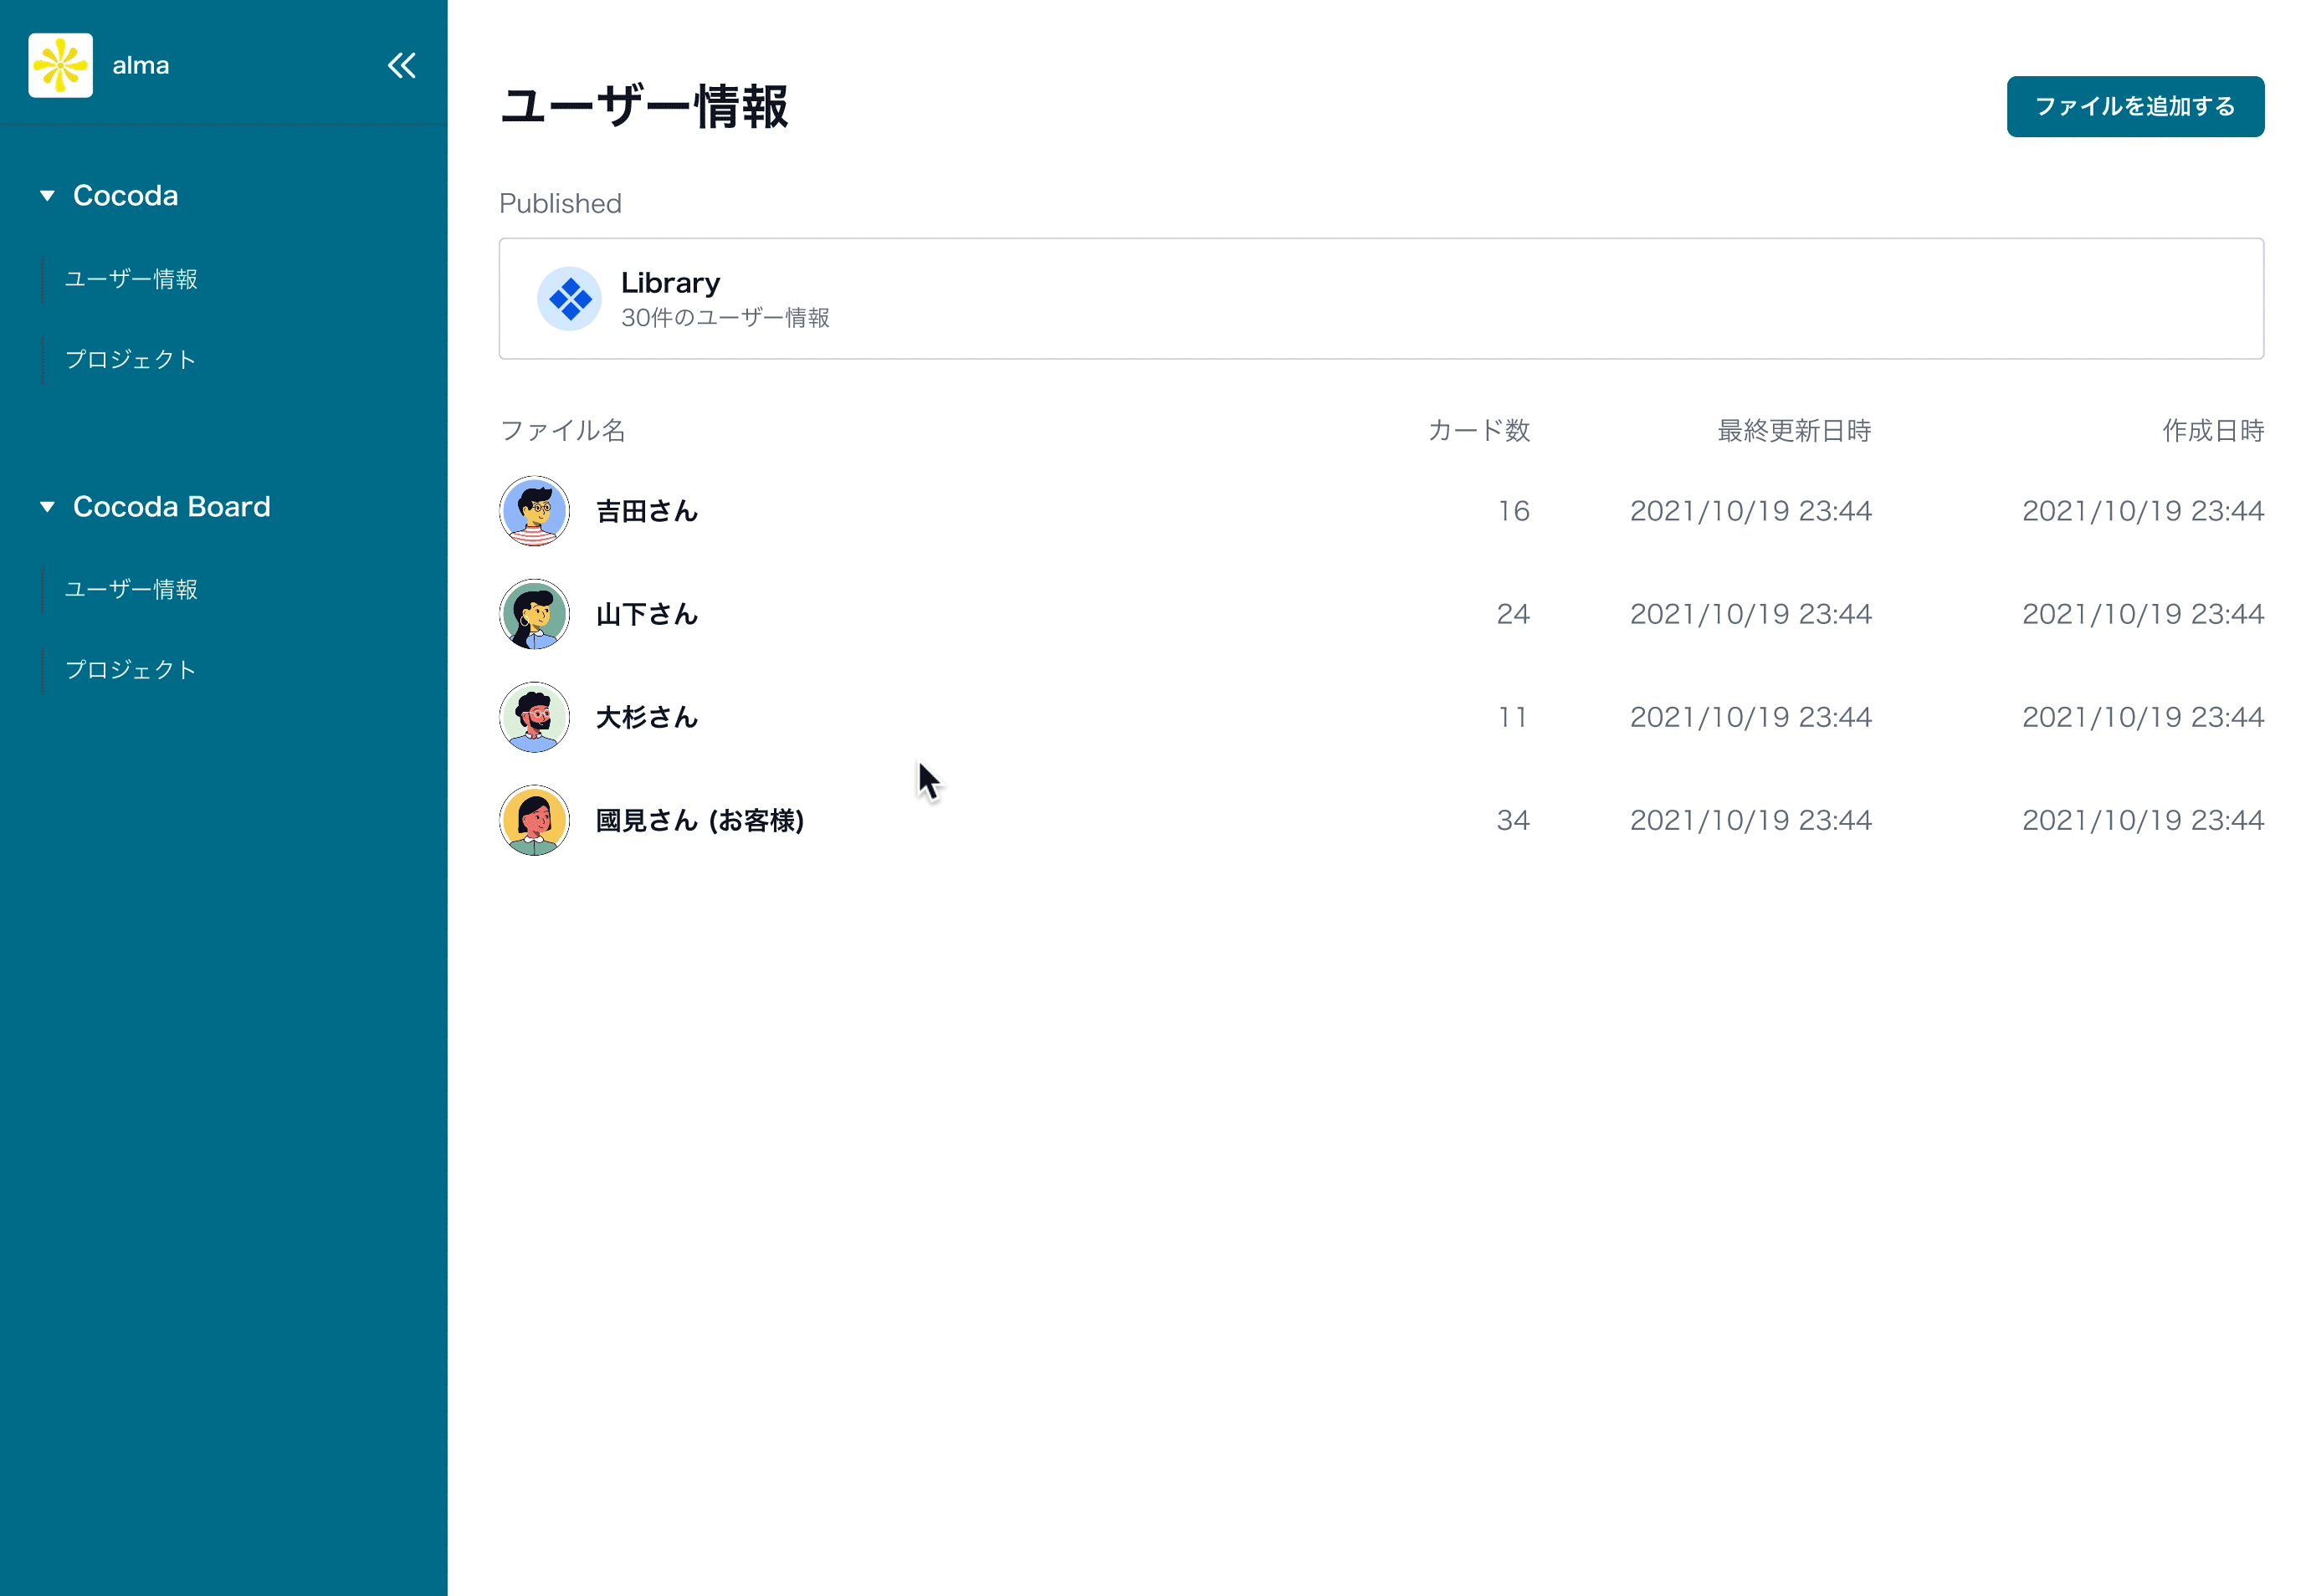Image resolution: width=2311 pixels, height=1596 pixels.
Task: Click 大杉さん's avatar image
Action: click(534, 717)
